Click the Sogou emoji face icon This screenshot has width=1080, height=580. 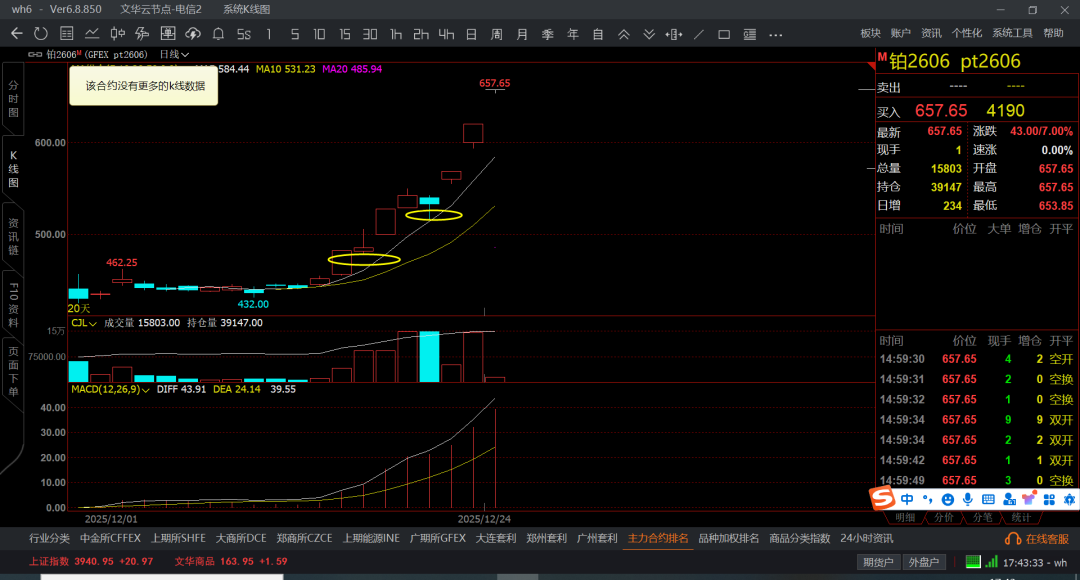[948, 499]
